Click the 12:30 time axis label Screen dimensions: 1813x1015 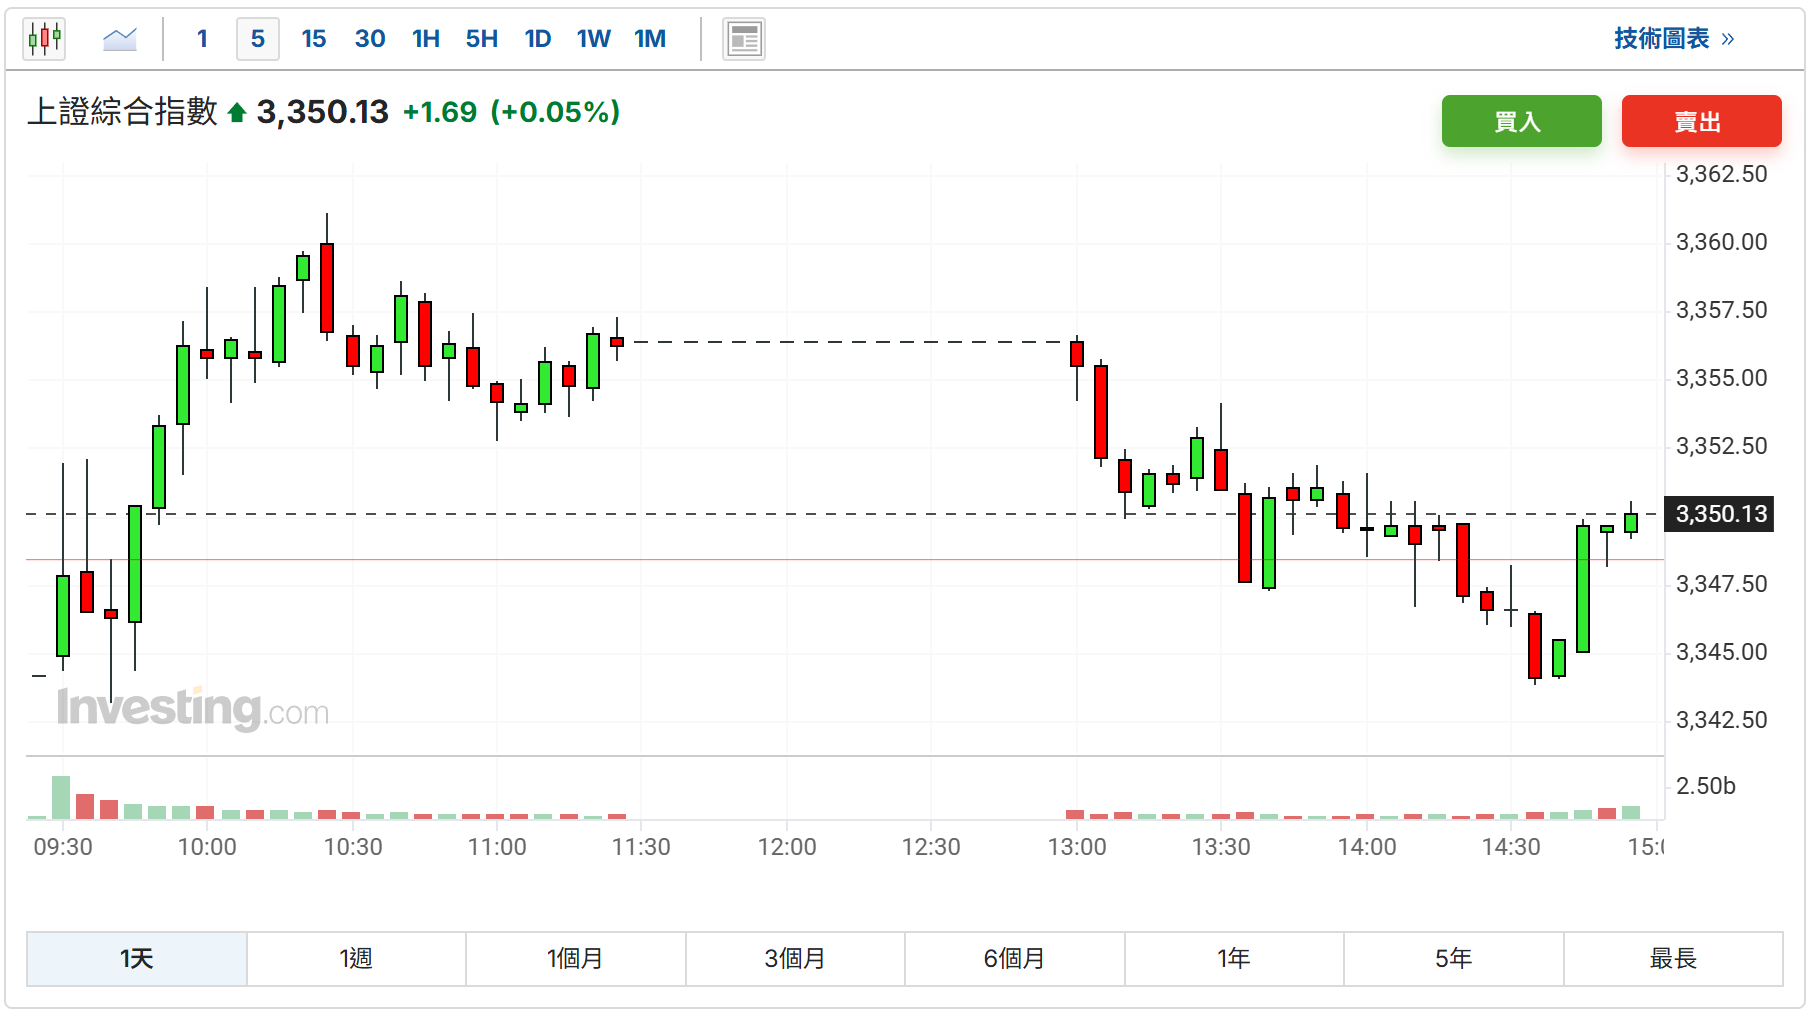click(x=931, y=847)
